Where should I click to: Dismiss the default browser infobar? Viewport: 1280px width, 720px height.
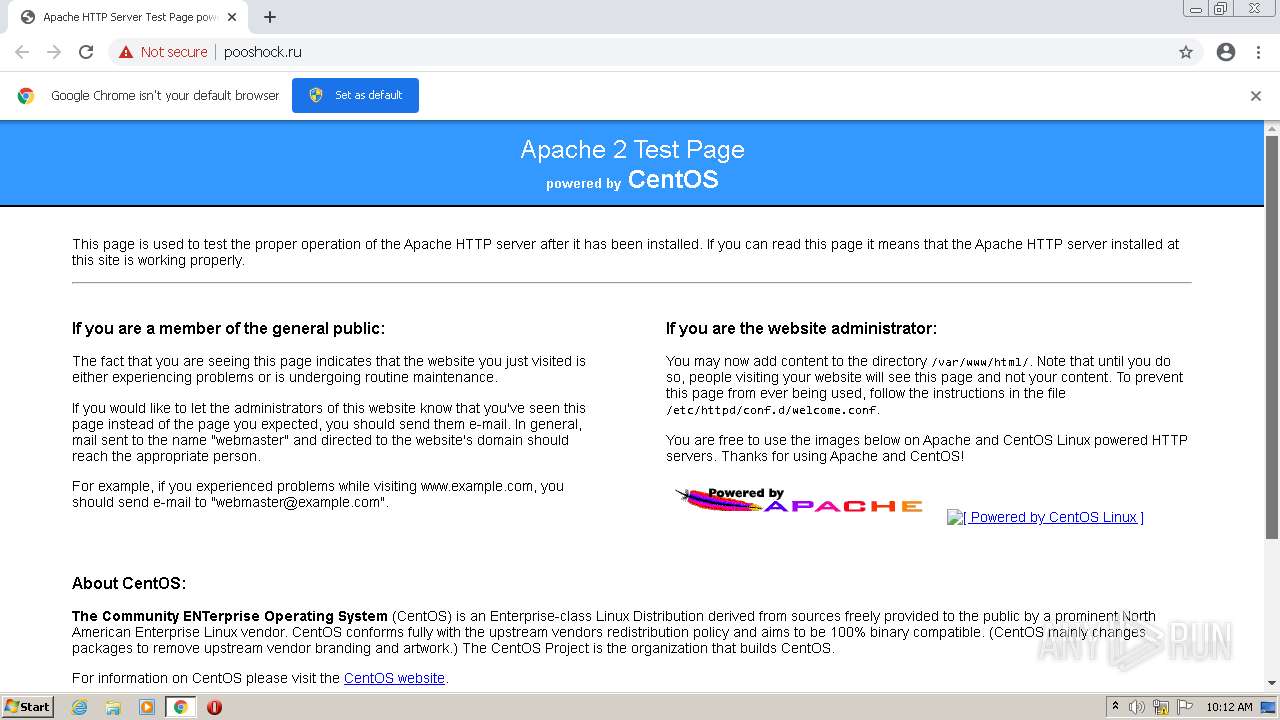pyautogui.click(x=1256, y=96)
